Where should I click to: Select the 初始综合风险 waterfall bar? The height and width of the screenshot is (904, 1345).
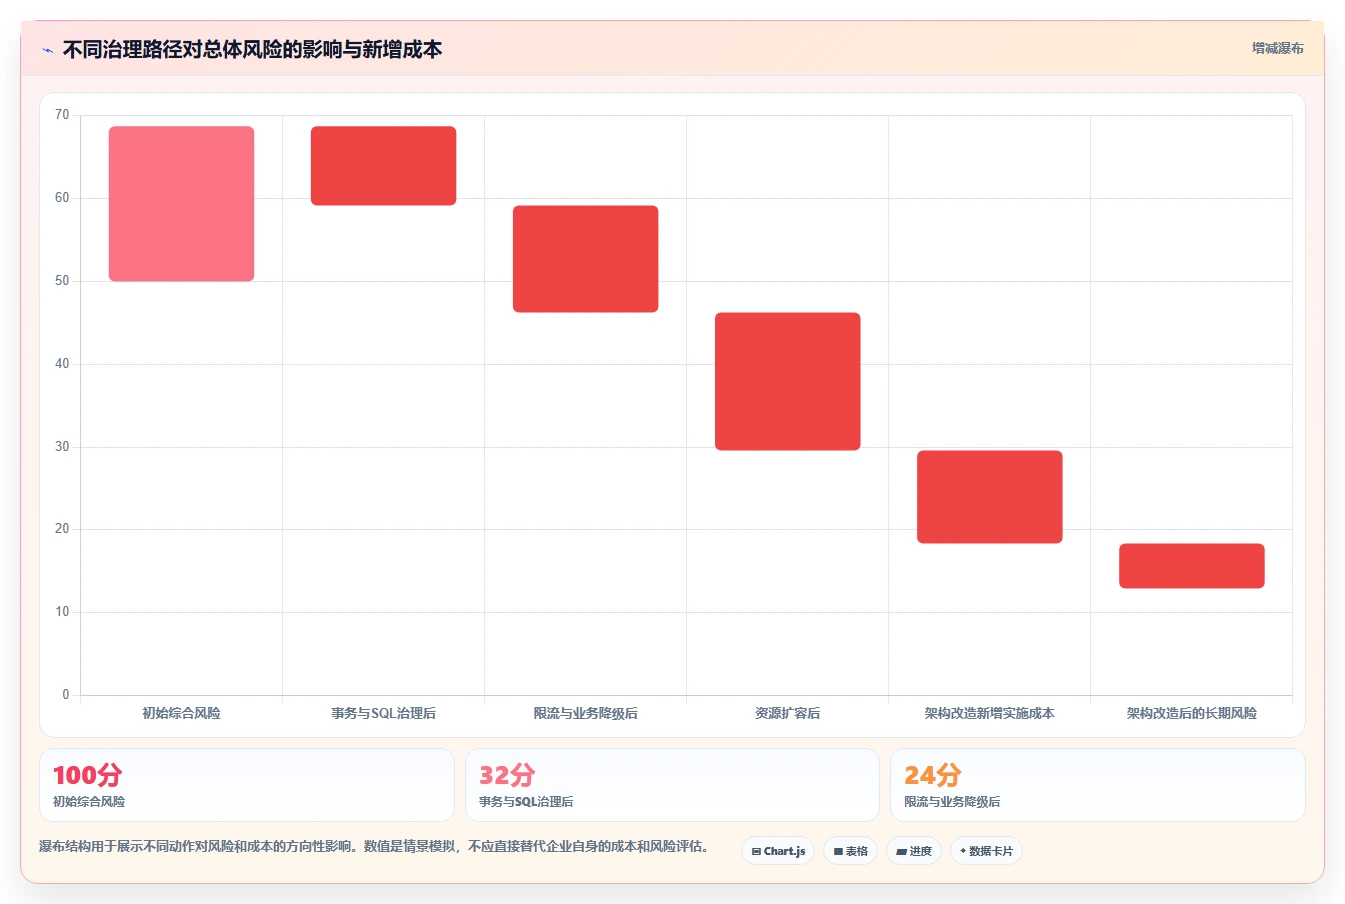pos(181,204)
